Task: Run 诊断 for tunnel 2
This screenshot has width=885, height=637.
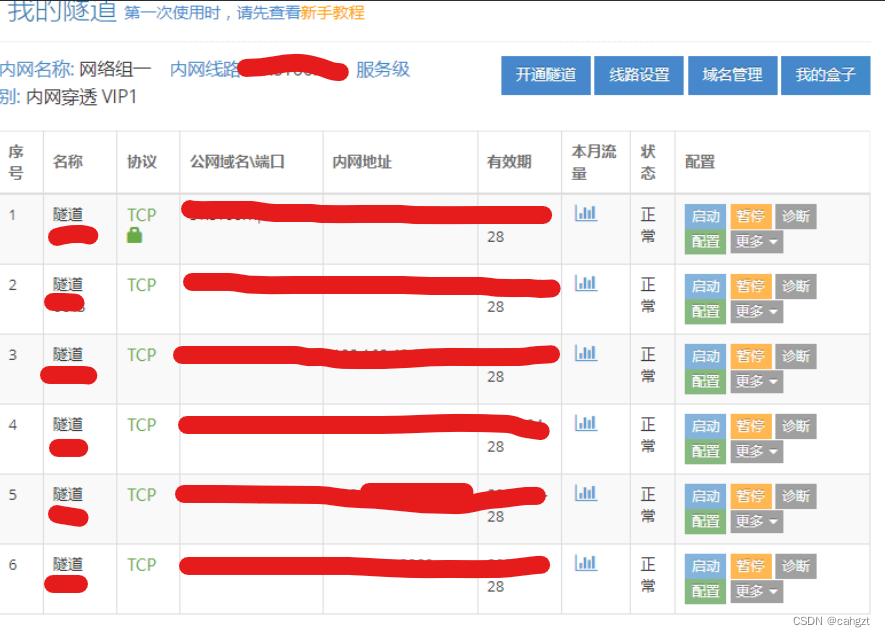Action: pyautogui.click(x=796, y=286)
